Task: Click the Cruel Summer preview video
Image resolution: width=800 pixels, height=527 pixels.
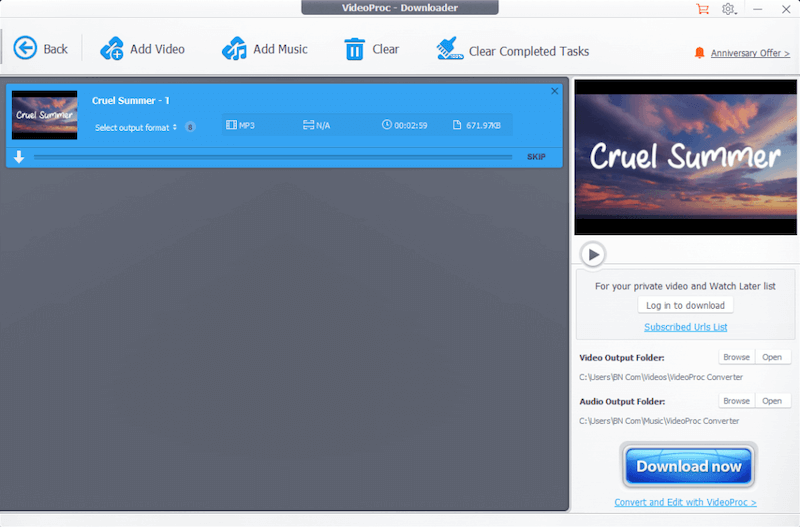Action: click(x=685, y=157)
